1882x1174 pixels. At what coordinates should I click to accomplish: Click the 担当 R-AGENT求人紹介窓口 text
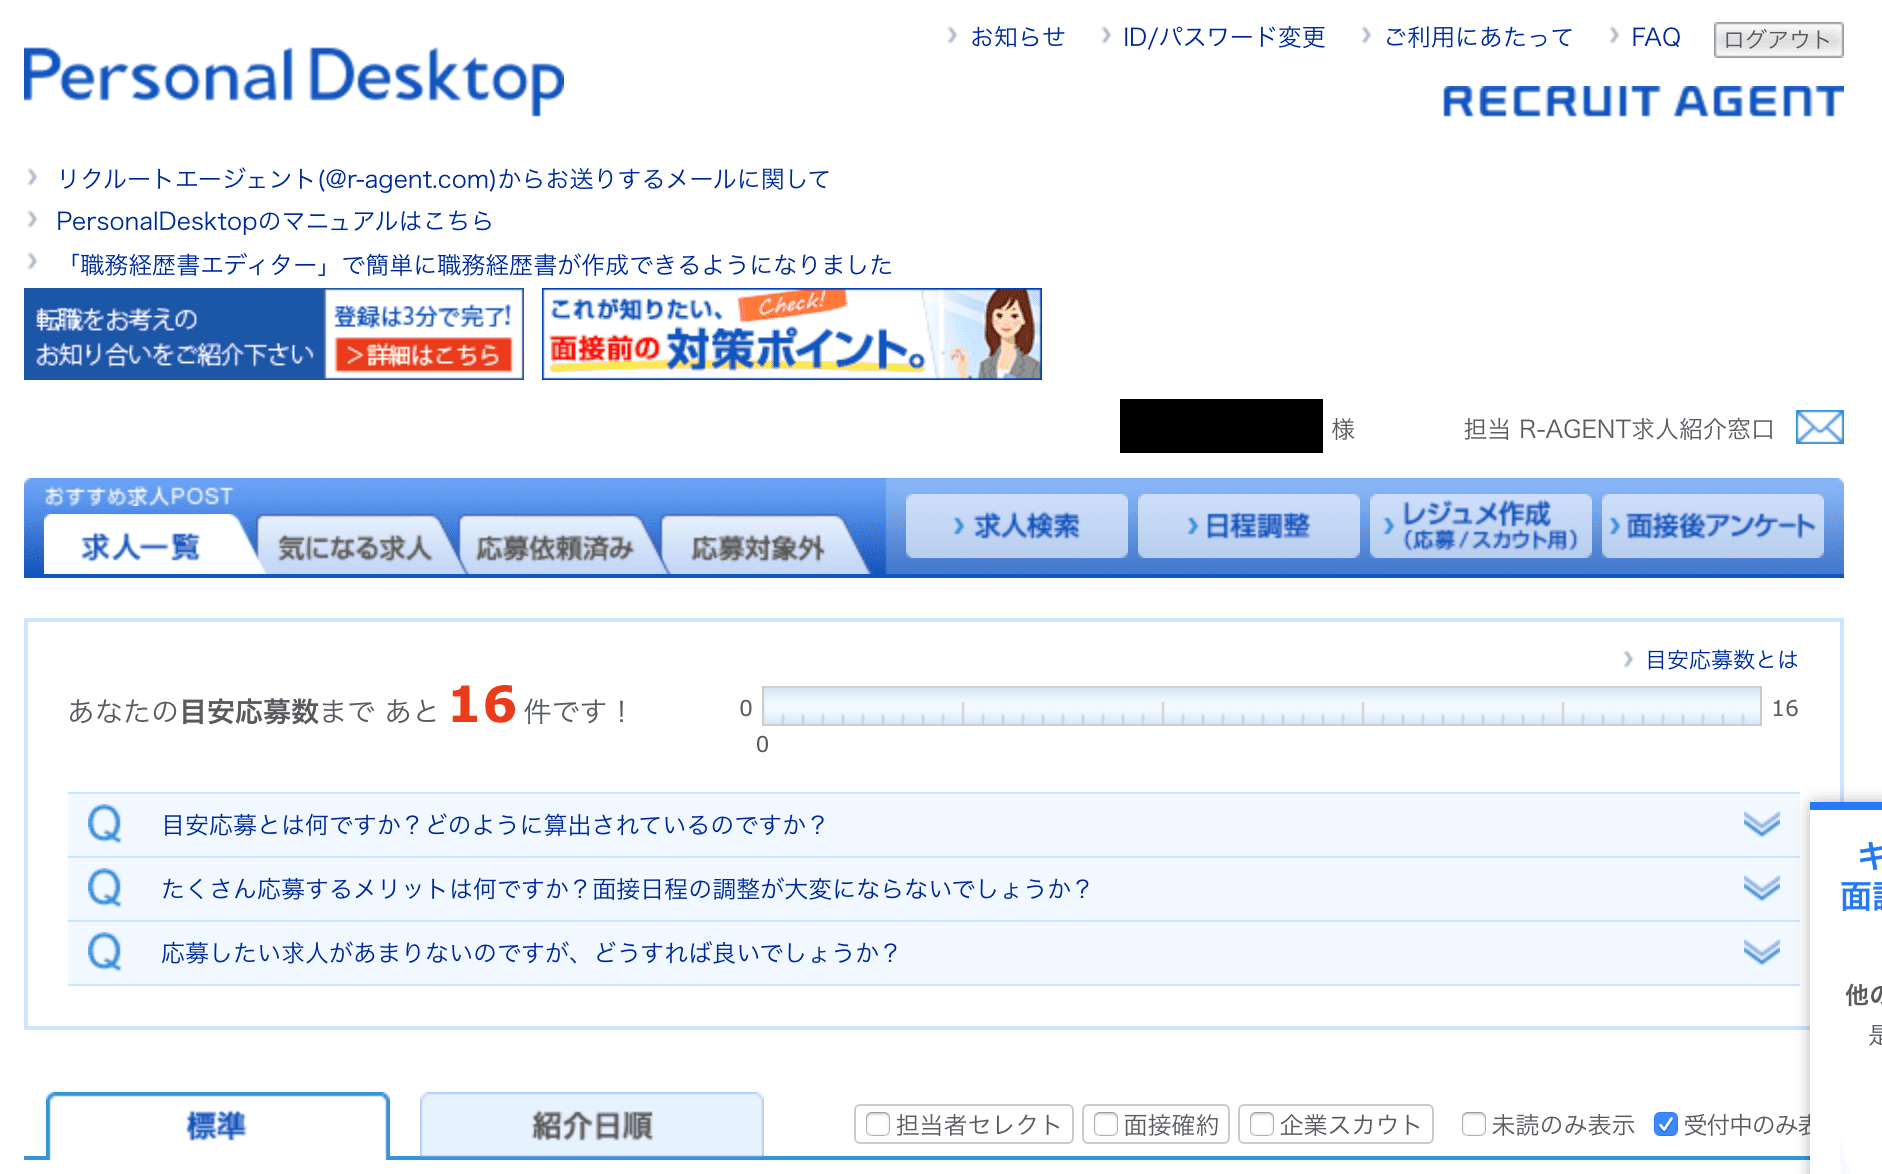pyautogui.click(x=1618, y=429)
